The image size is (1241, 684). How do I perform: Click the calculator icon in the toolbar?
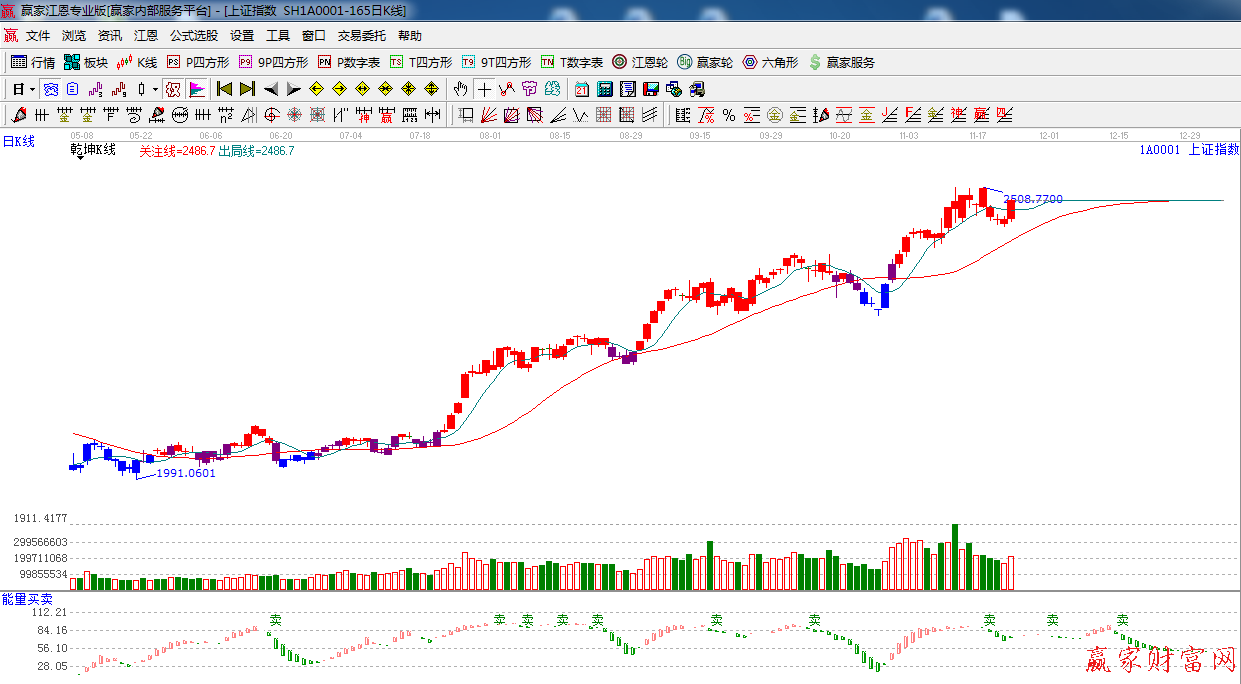tap(604, 89)
